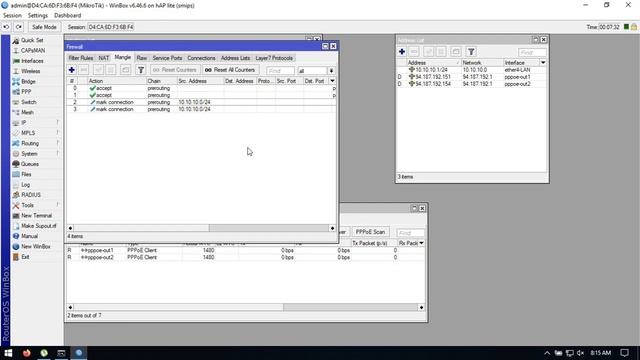Open the Manual sidebar item

pos(29,236)
